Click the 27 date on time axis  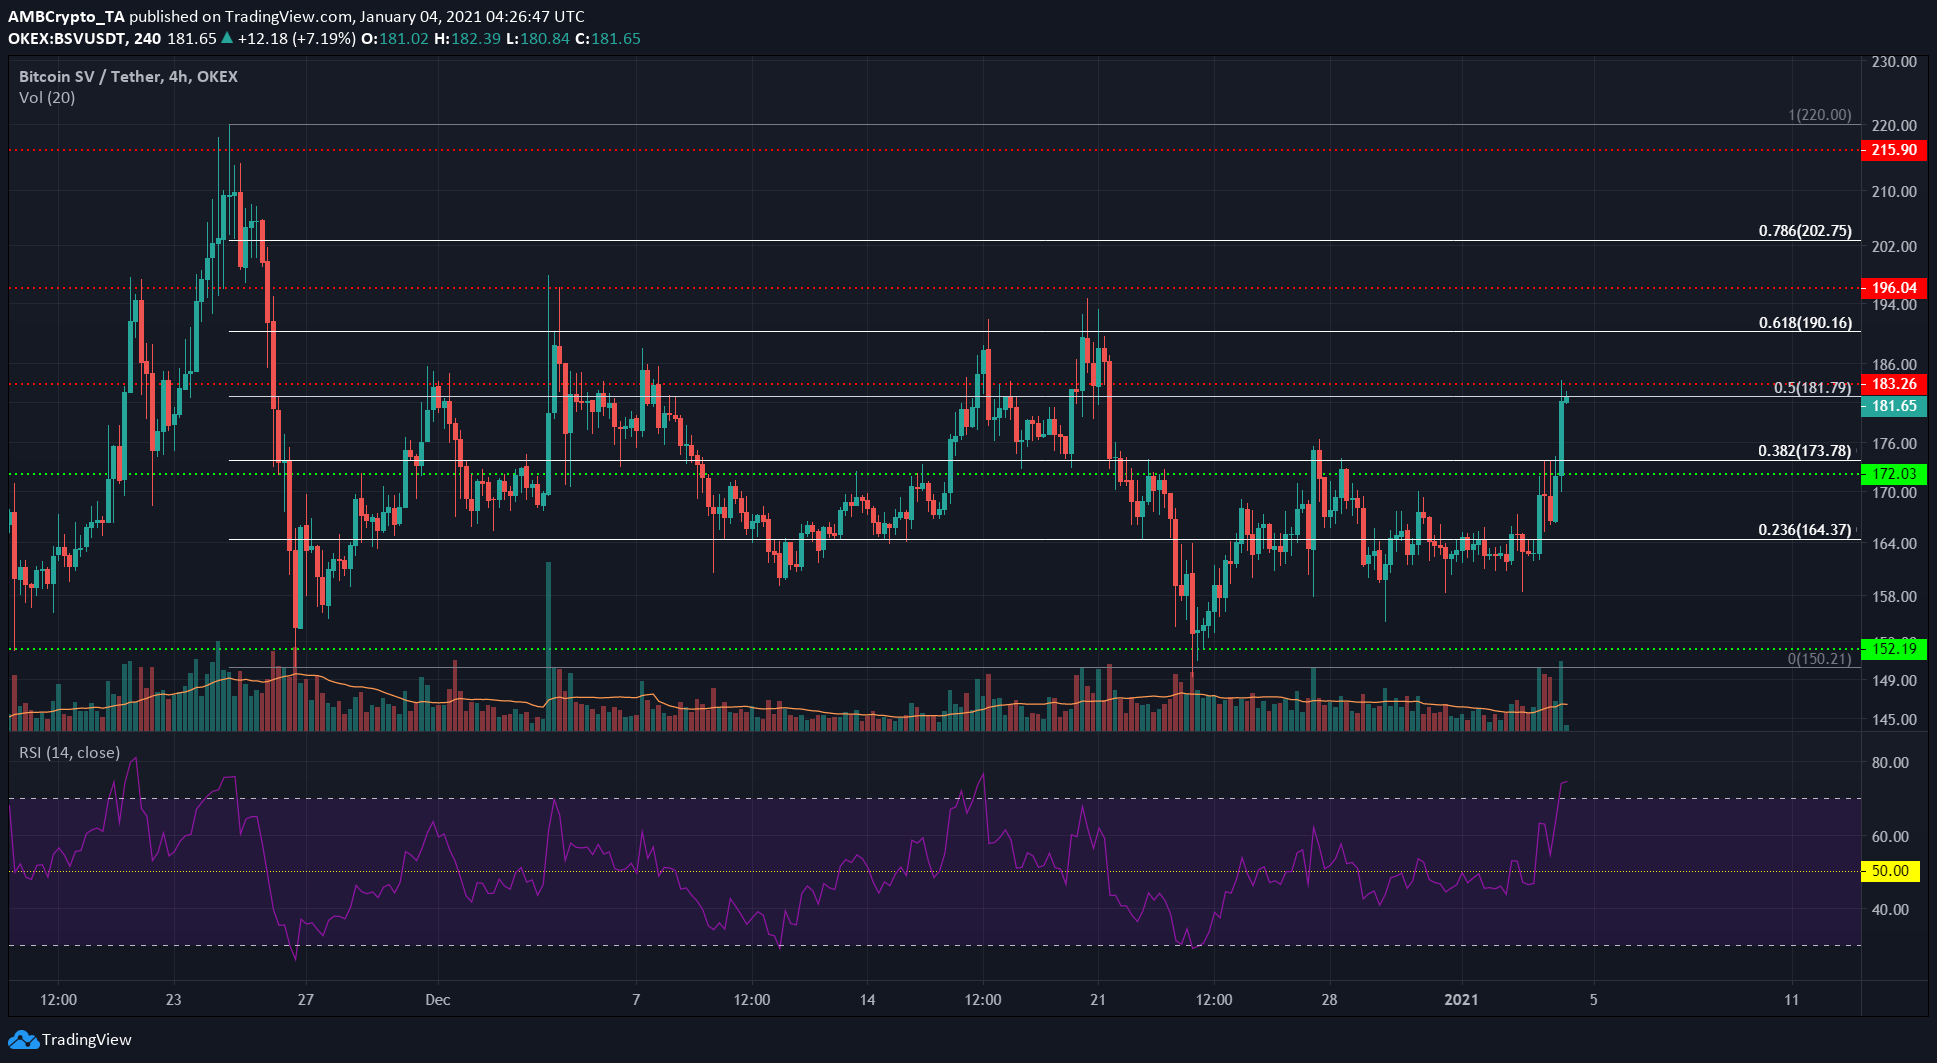(x=306, y=999)
